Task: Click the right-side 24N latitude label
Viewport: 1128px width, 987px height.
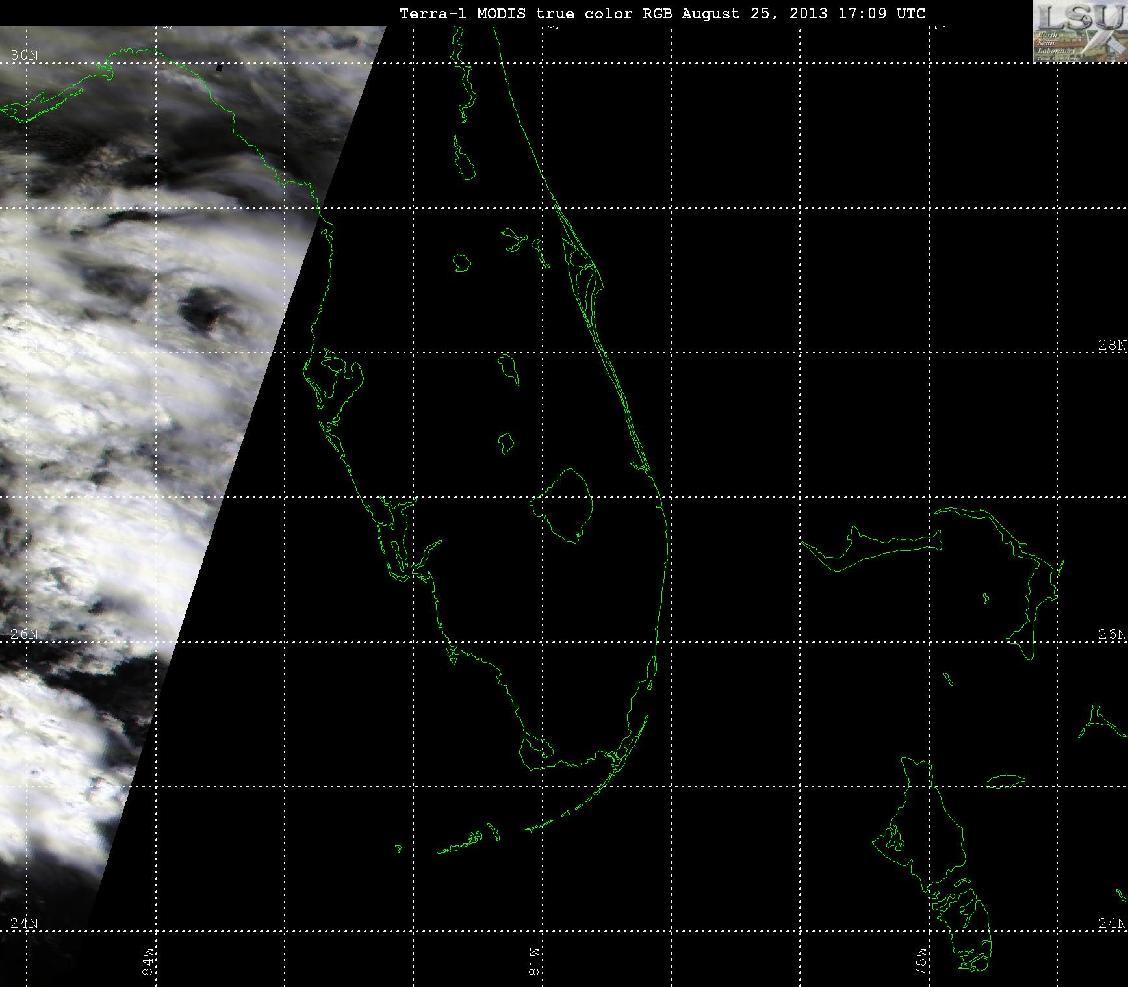Action: (1112, 925)
